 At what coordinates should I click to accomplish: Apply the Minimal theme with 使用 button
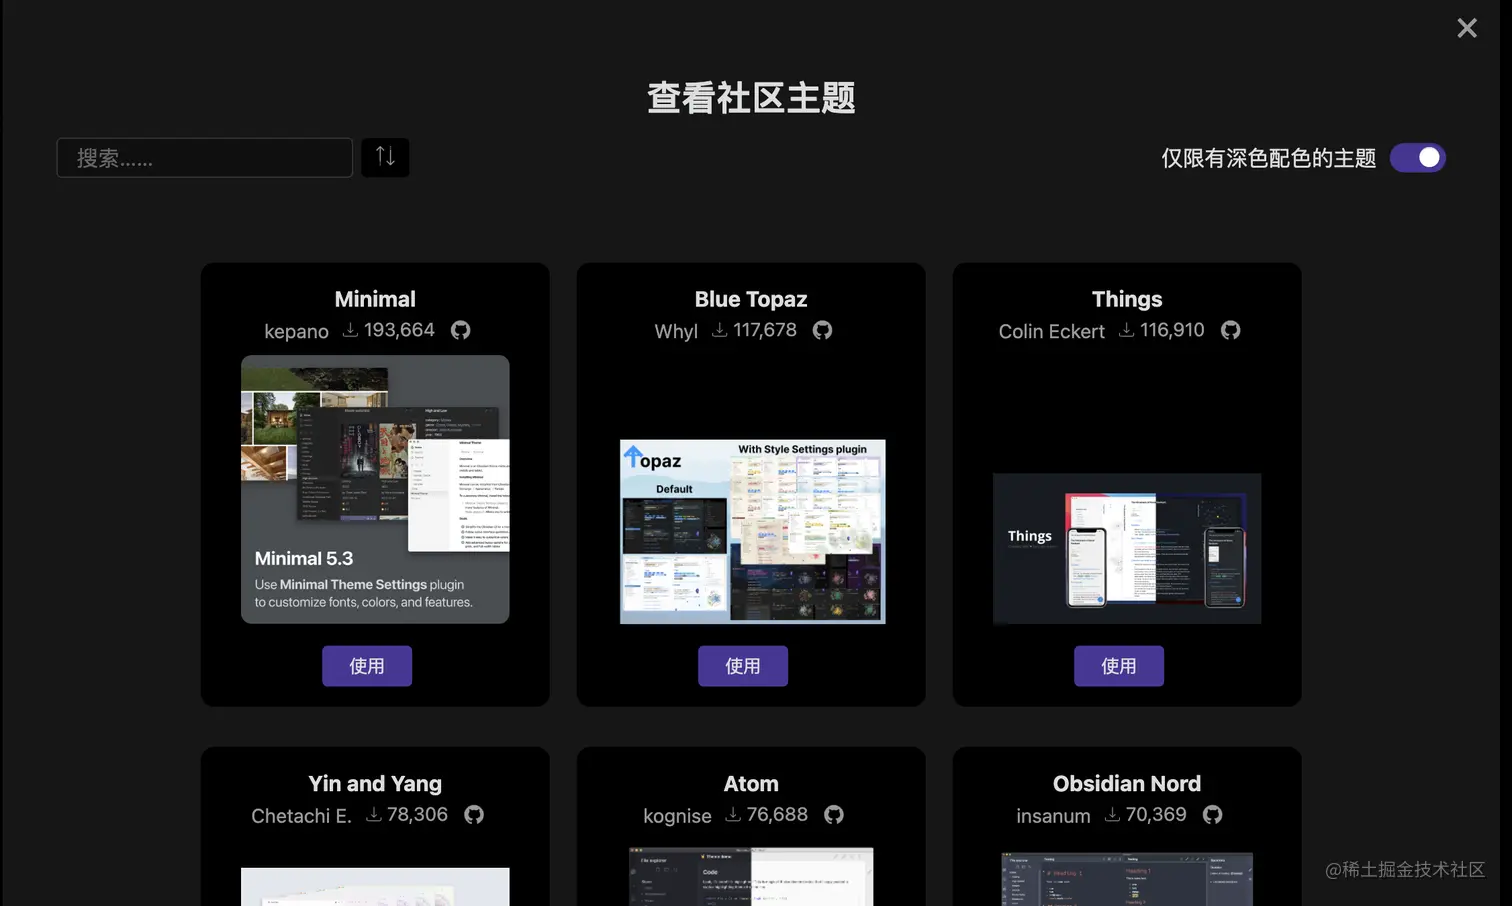pyautogui.click(x=367, y=666)
